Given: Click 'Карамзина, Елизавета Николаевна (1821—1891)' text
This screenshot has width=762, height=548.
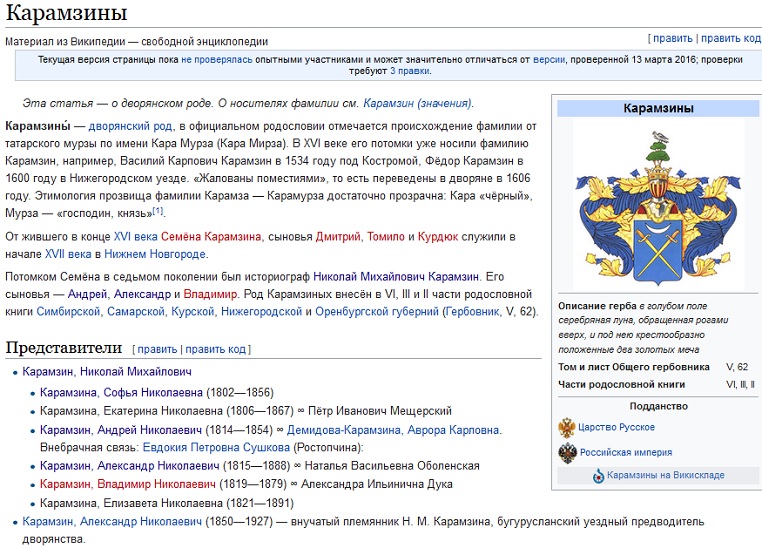Looking at the screenshot, I should click(x=167, y=503).
